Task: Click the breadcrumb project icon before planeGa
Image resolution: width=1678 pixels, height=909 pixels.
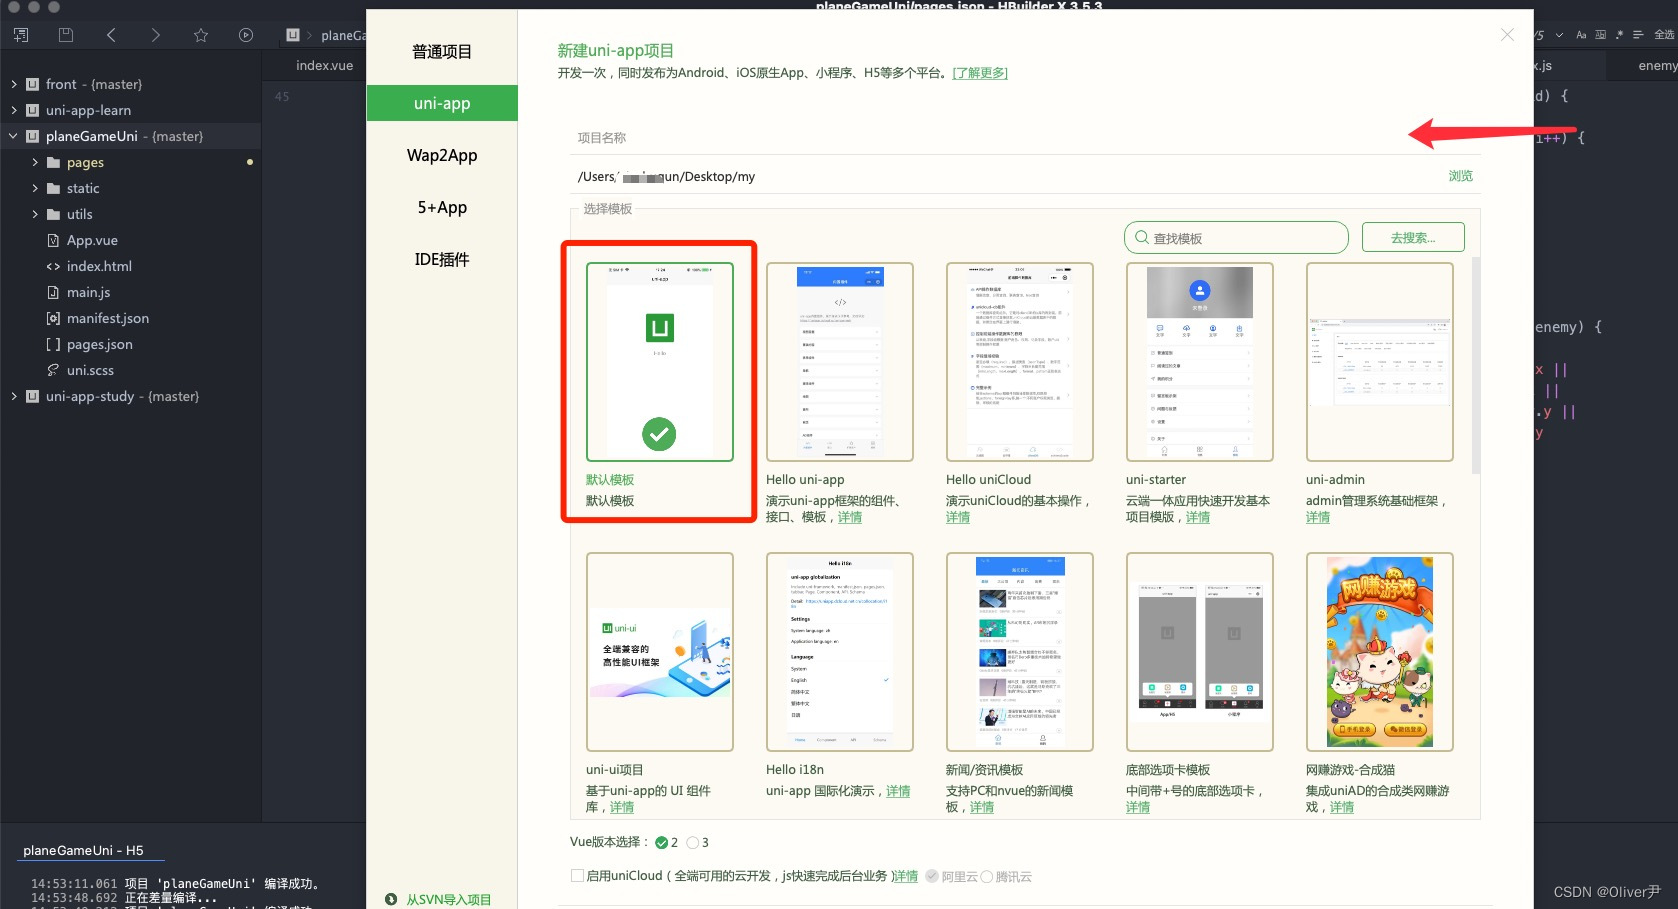Action: point(293,35)
